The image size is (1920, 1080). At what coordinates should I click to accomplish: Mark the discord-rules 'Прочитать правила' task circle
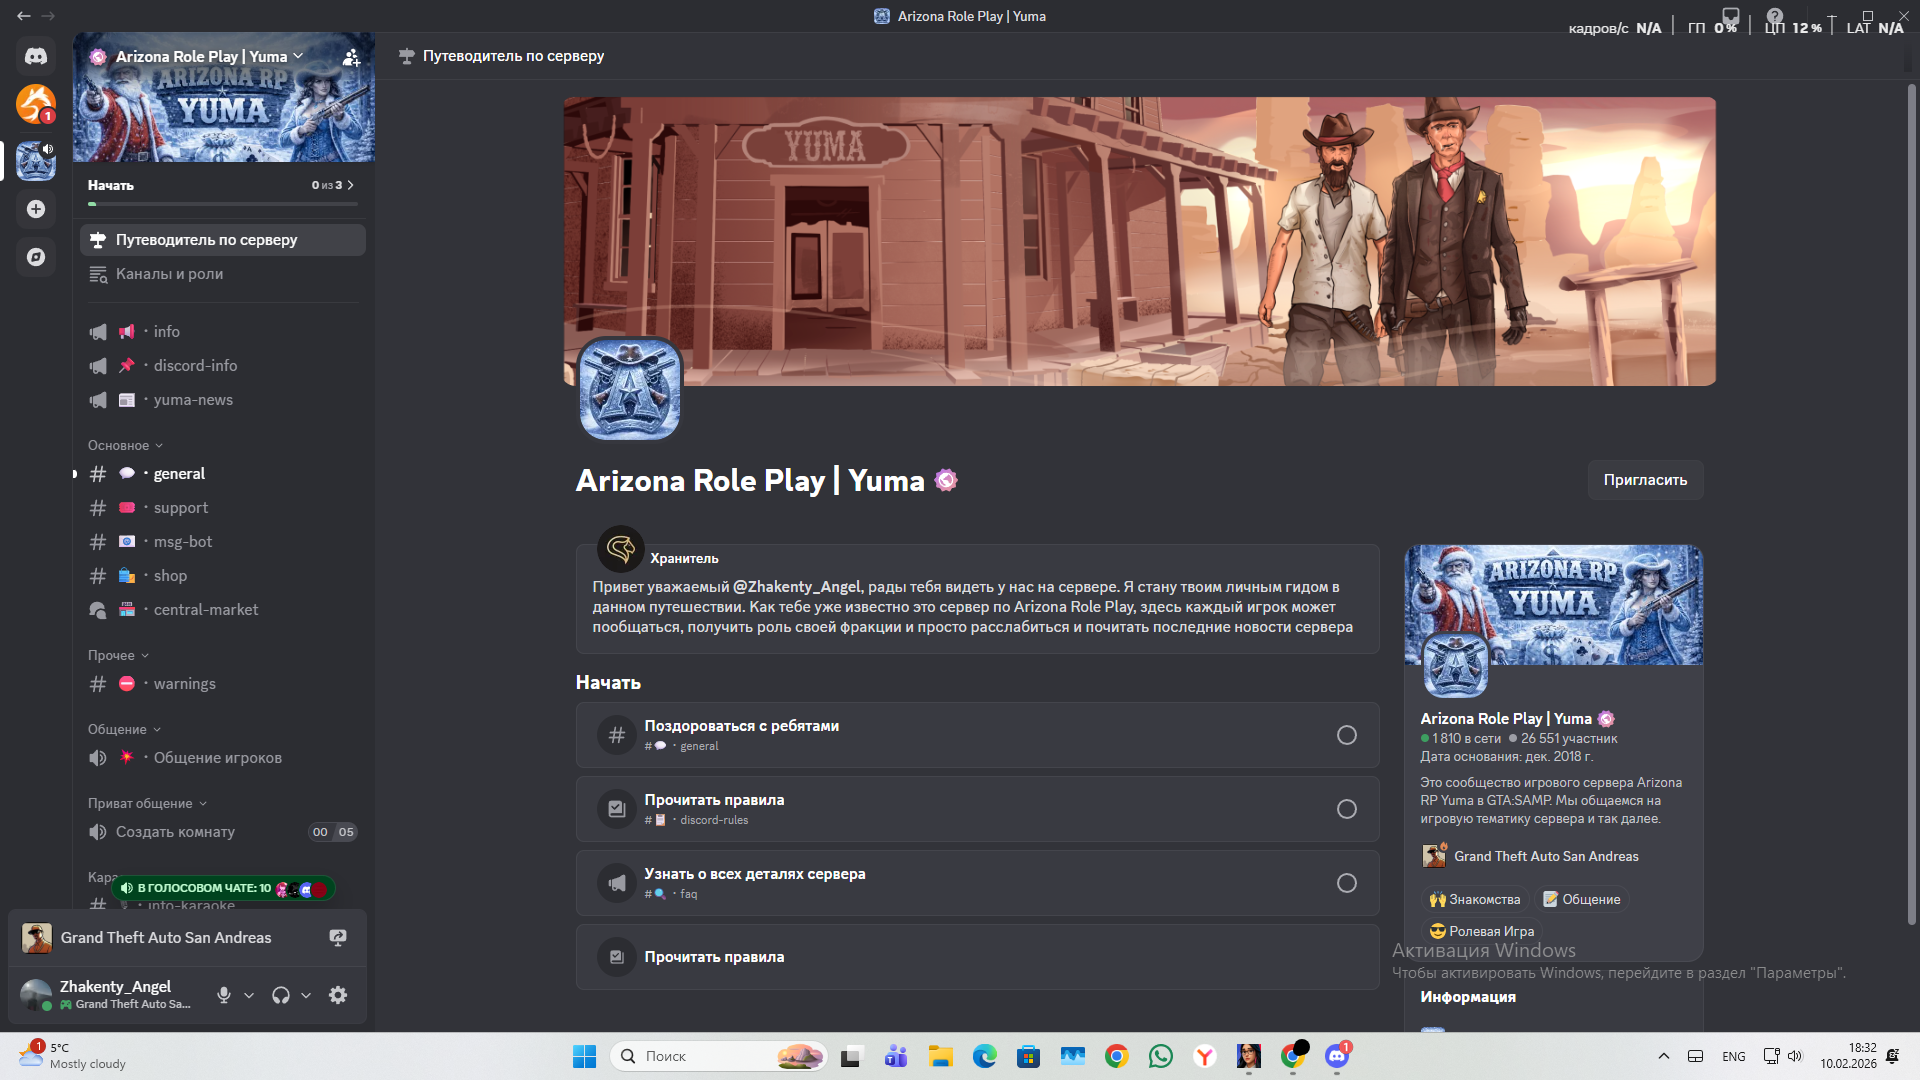coord(1347,809)
